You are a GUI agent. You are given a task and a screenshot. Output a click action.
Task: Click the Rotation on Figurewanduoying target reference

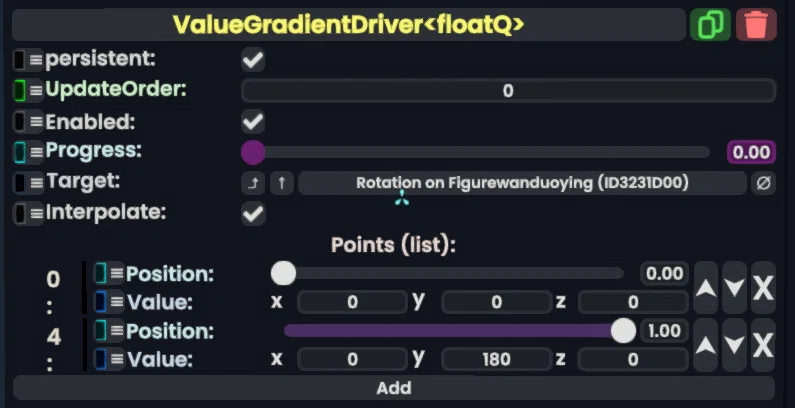[x=522, y=183]
